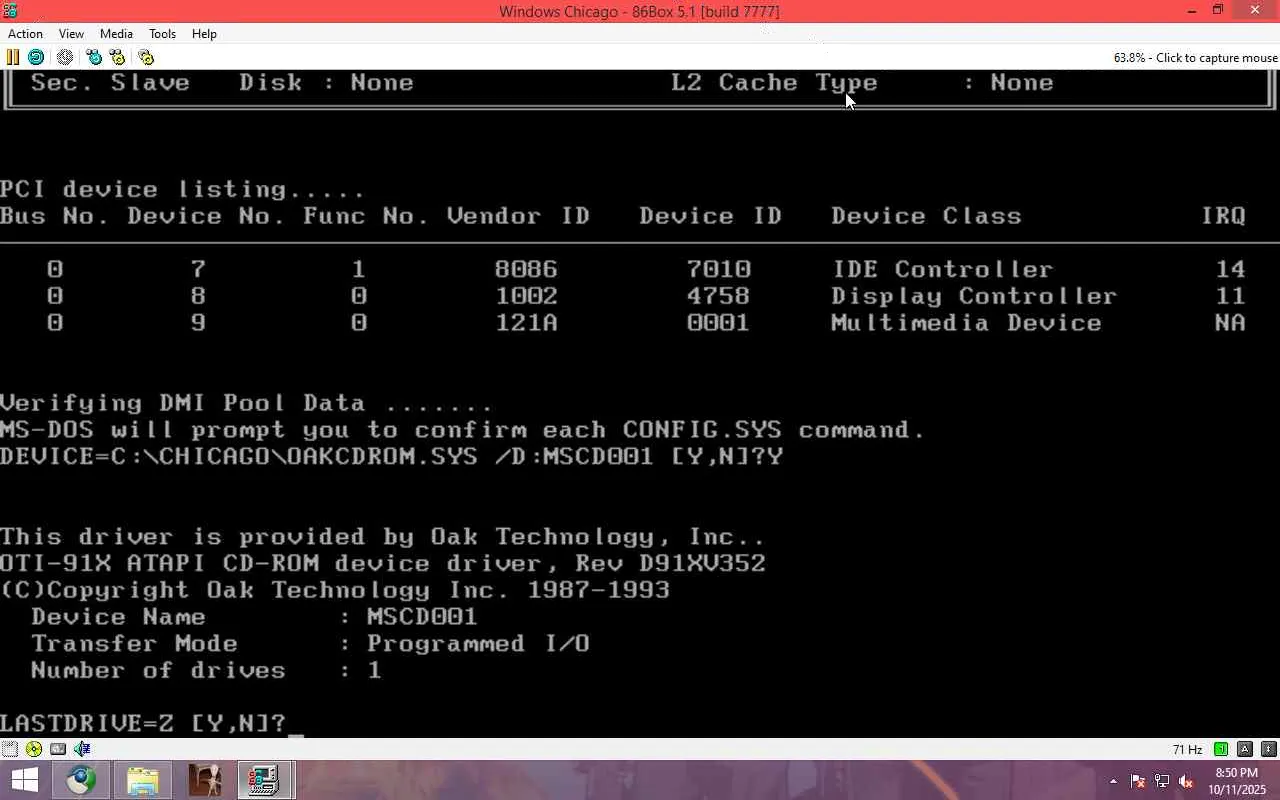Viewport: 1280px width, 800px height.
Task: Click the 'Display Controller' device class
Action: (x=974, y=296)
